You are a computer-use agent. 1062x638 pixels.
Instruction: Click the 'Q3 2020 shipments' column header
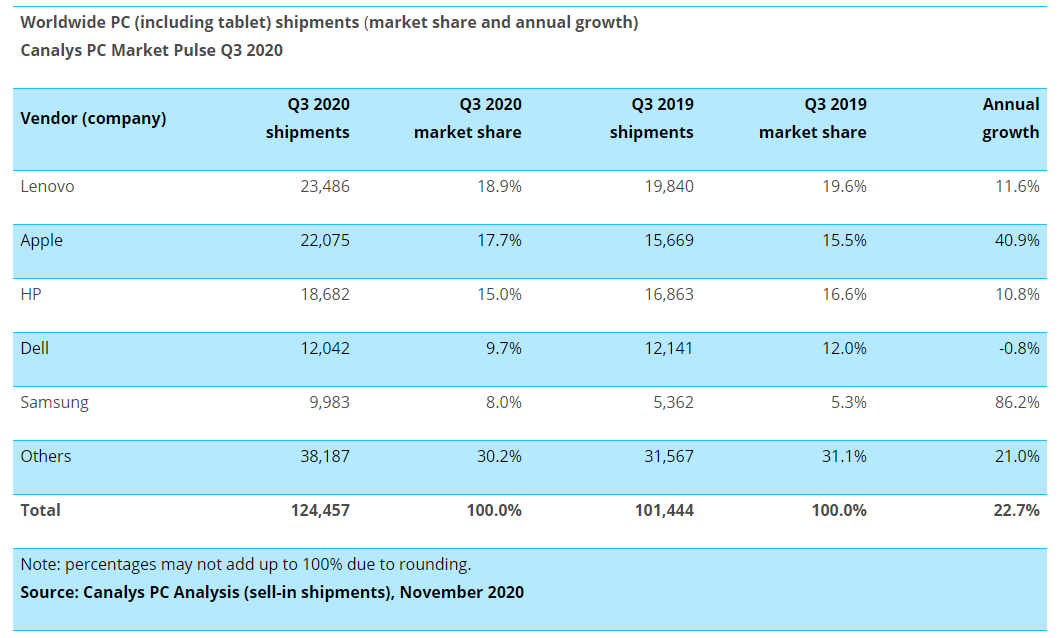pos(307,119)
